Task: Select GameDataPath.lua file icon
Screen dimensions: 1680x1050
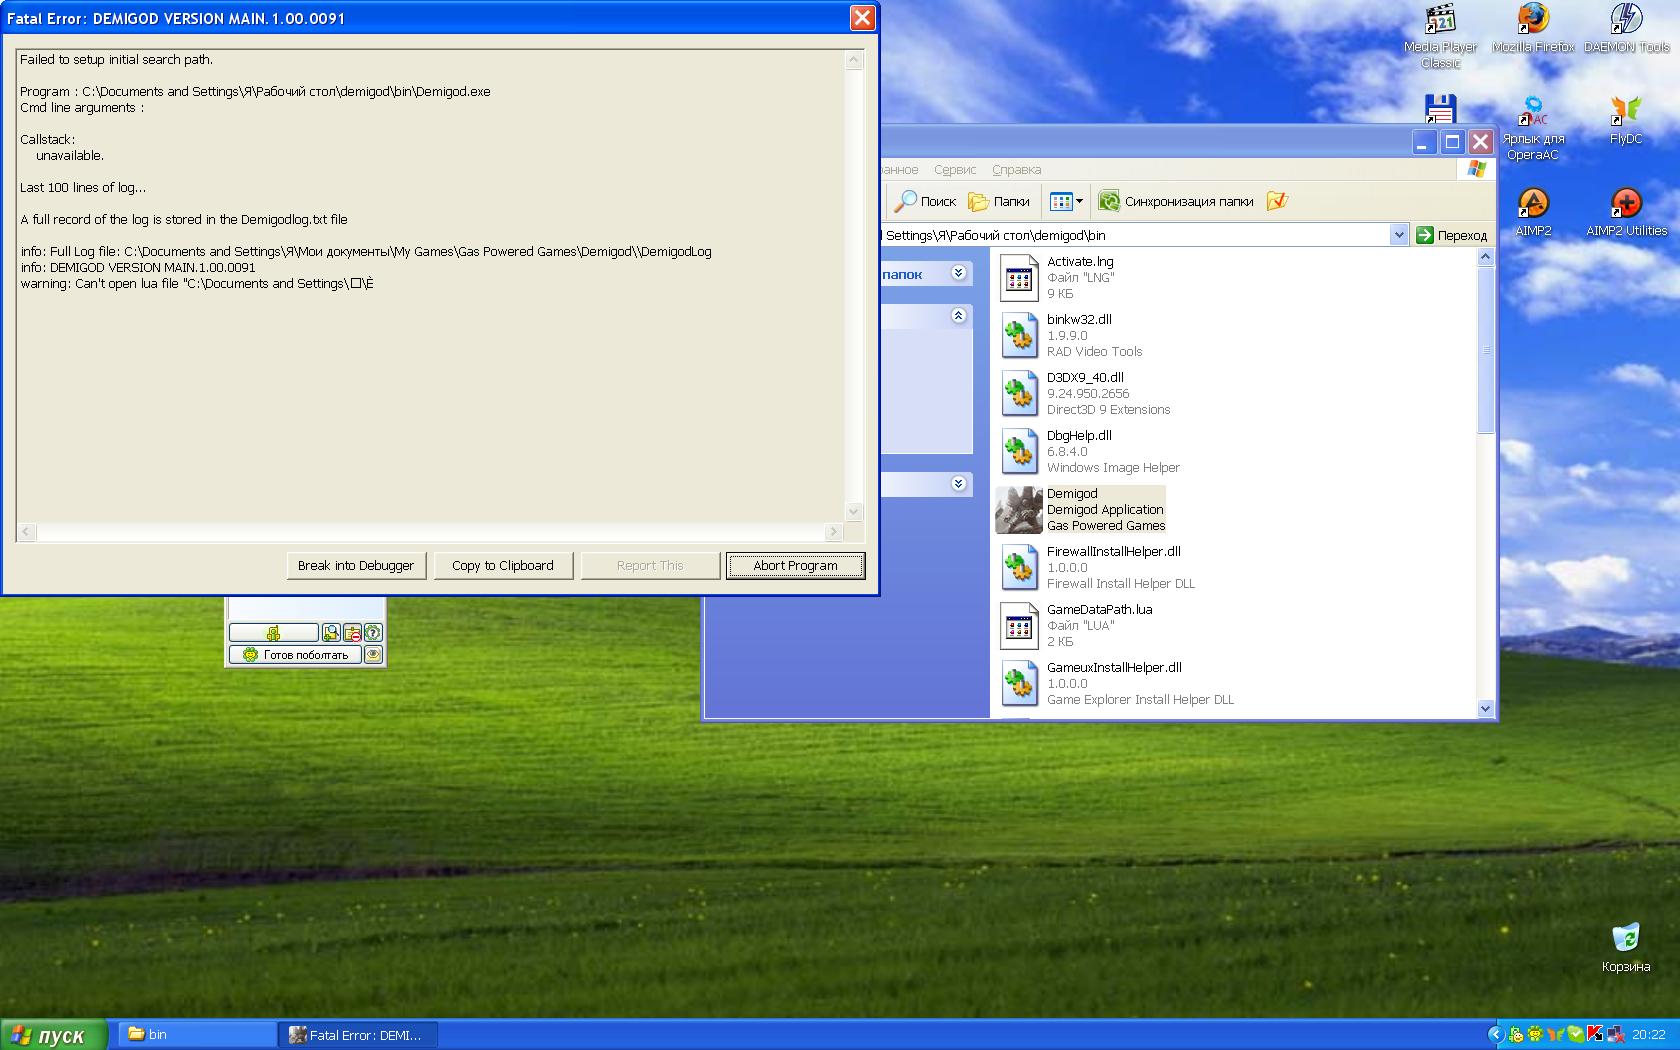Action: coord(1019,626)
